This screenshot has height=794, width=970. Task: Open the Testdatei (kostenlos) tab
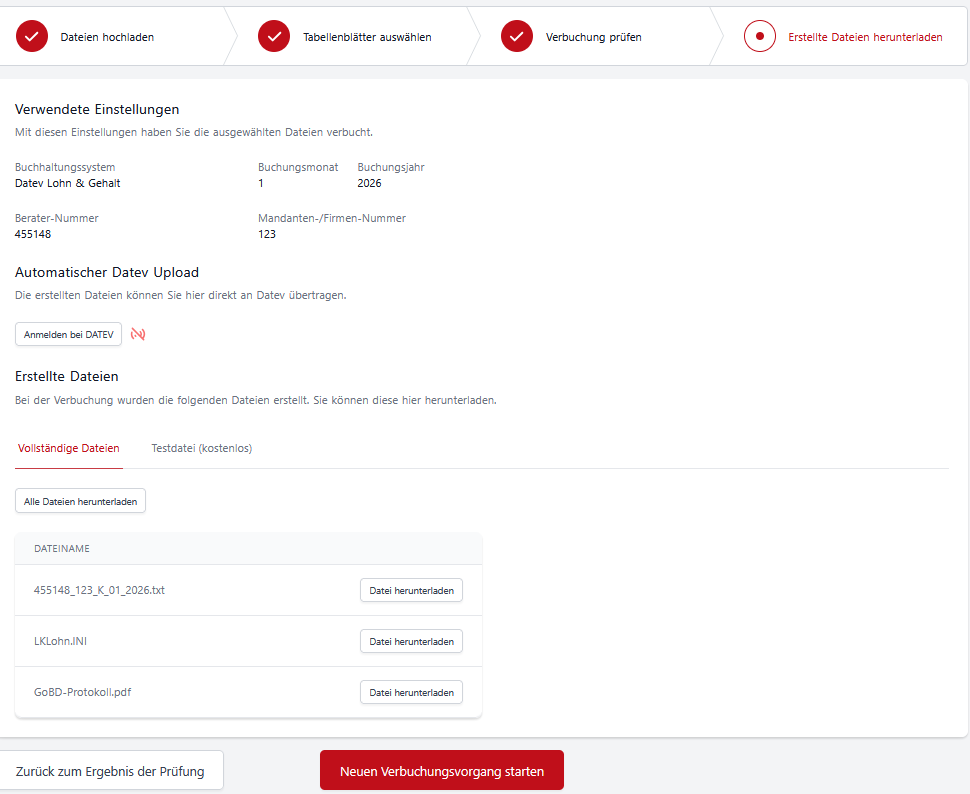[x=202, y=448]
